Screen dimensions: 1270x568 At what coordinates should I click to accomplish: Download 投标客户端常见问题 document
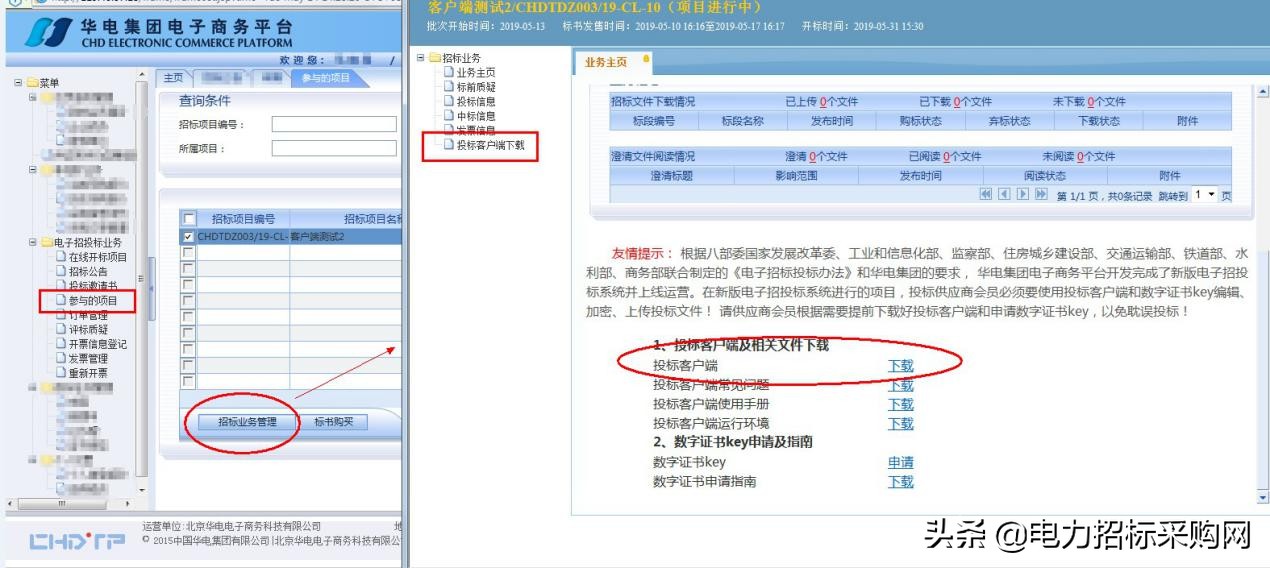tap(901, 385)
